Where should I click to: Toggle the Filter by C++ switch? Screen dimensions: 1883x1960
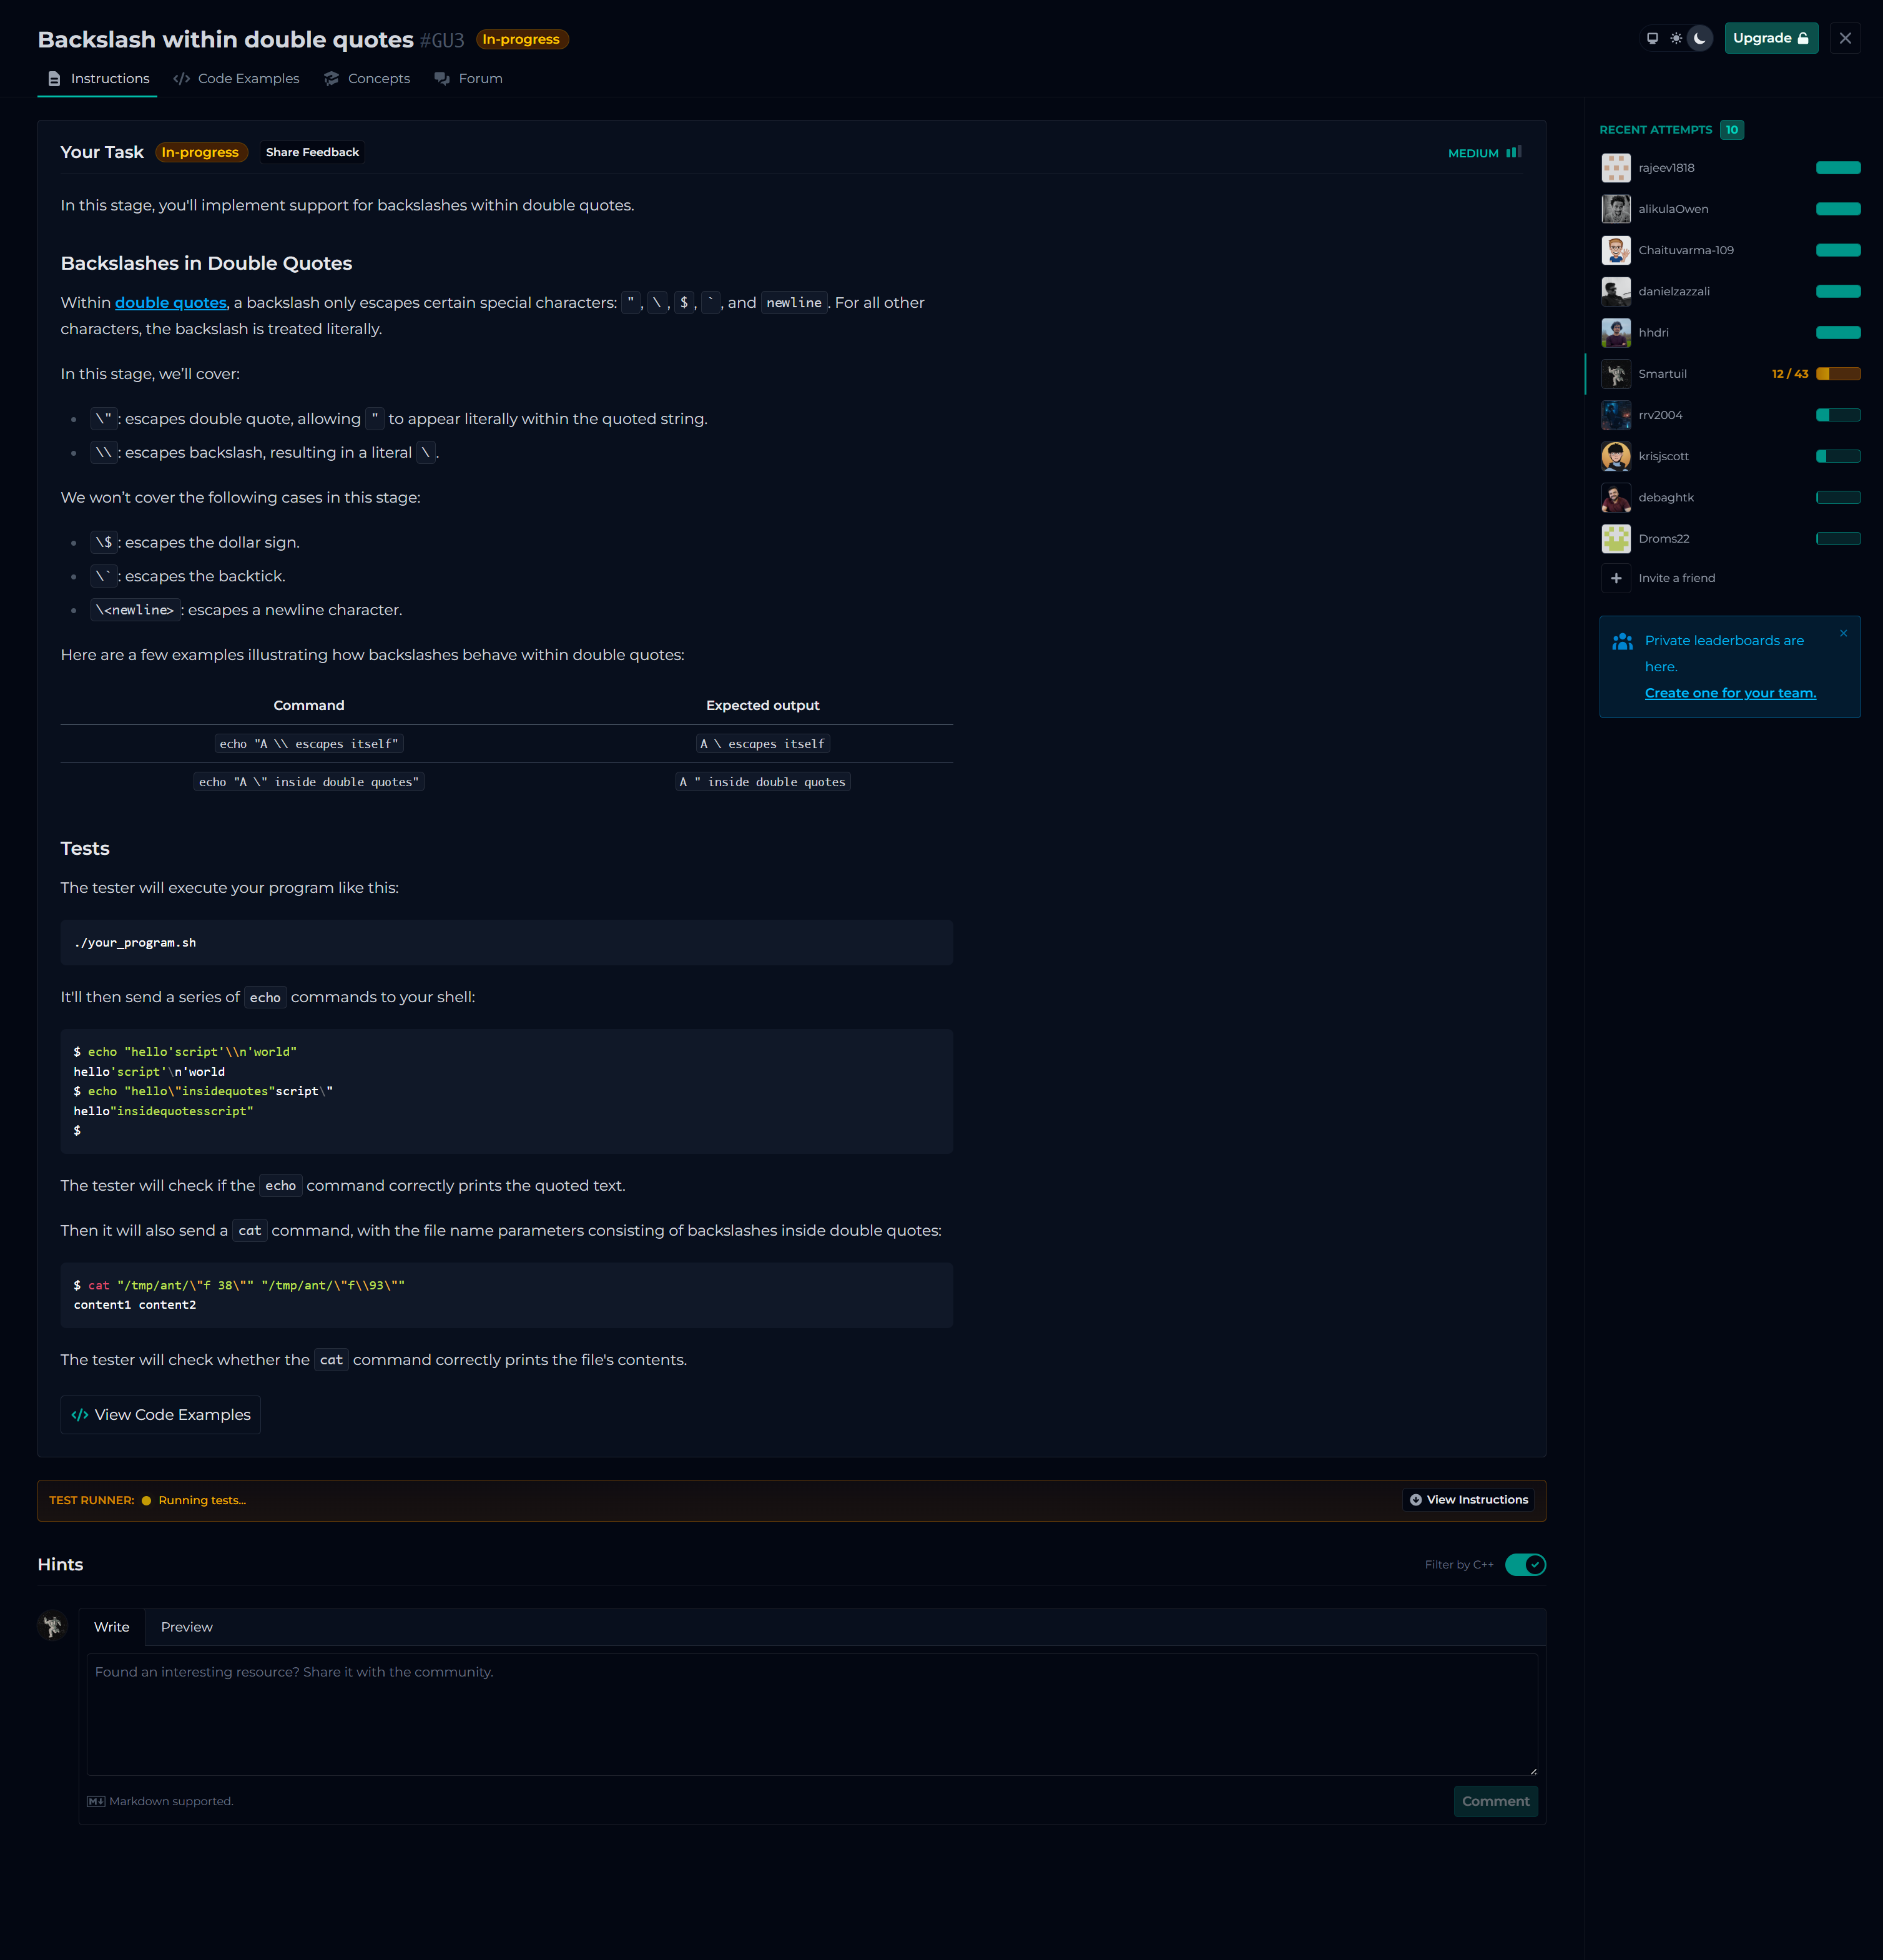point(1525,1565)
